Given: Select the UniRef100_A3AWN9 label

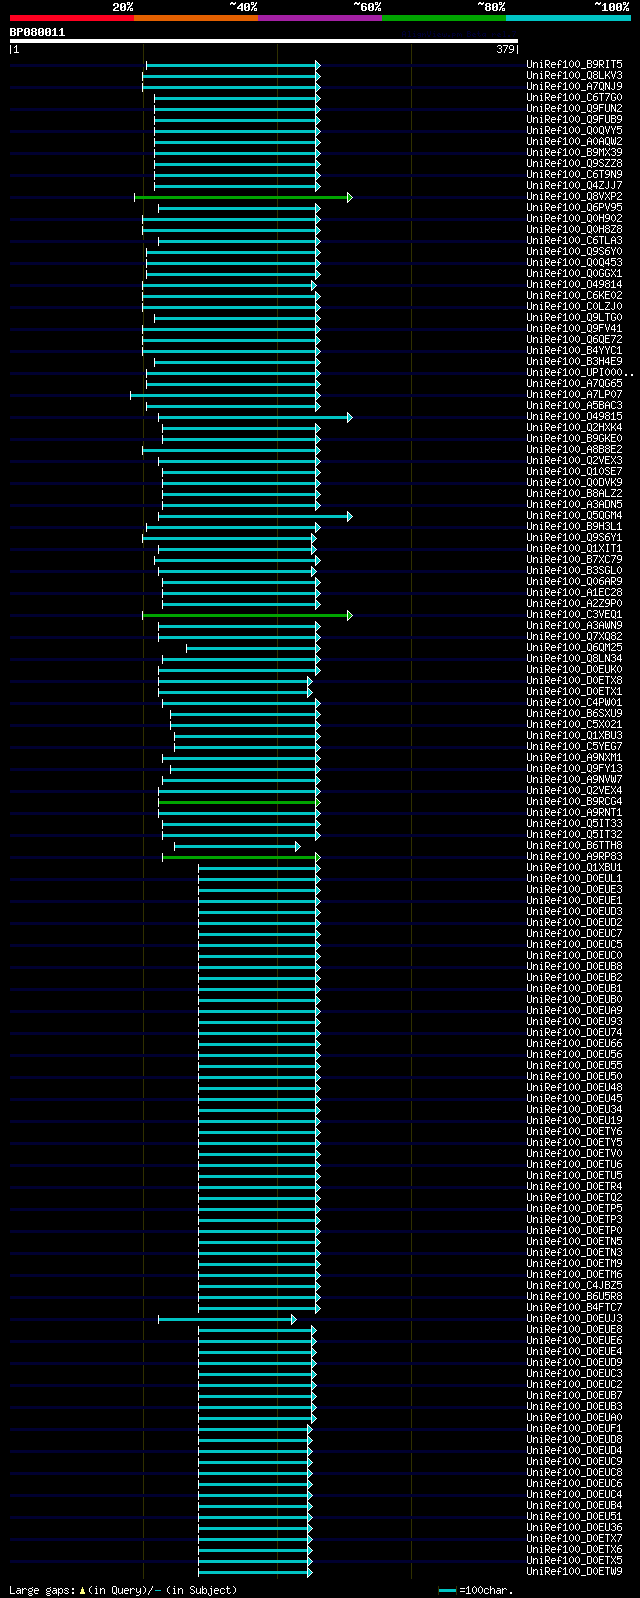Looking at the screenshot, I should click(x=574, y=626).
